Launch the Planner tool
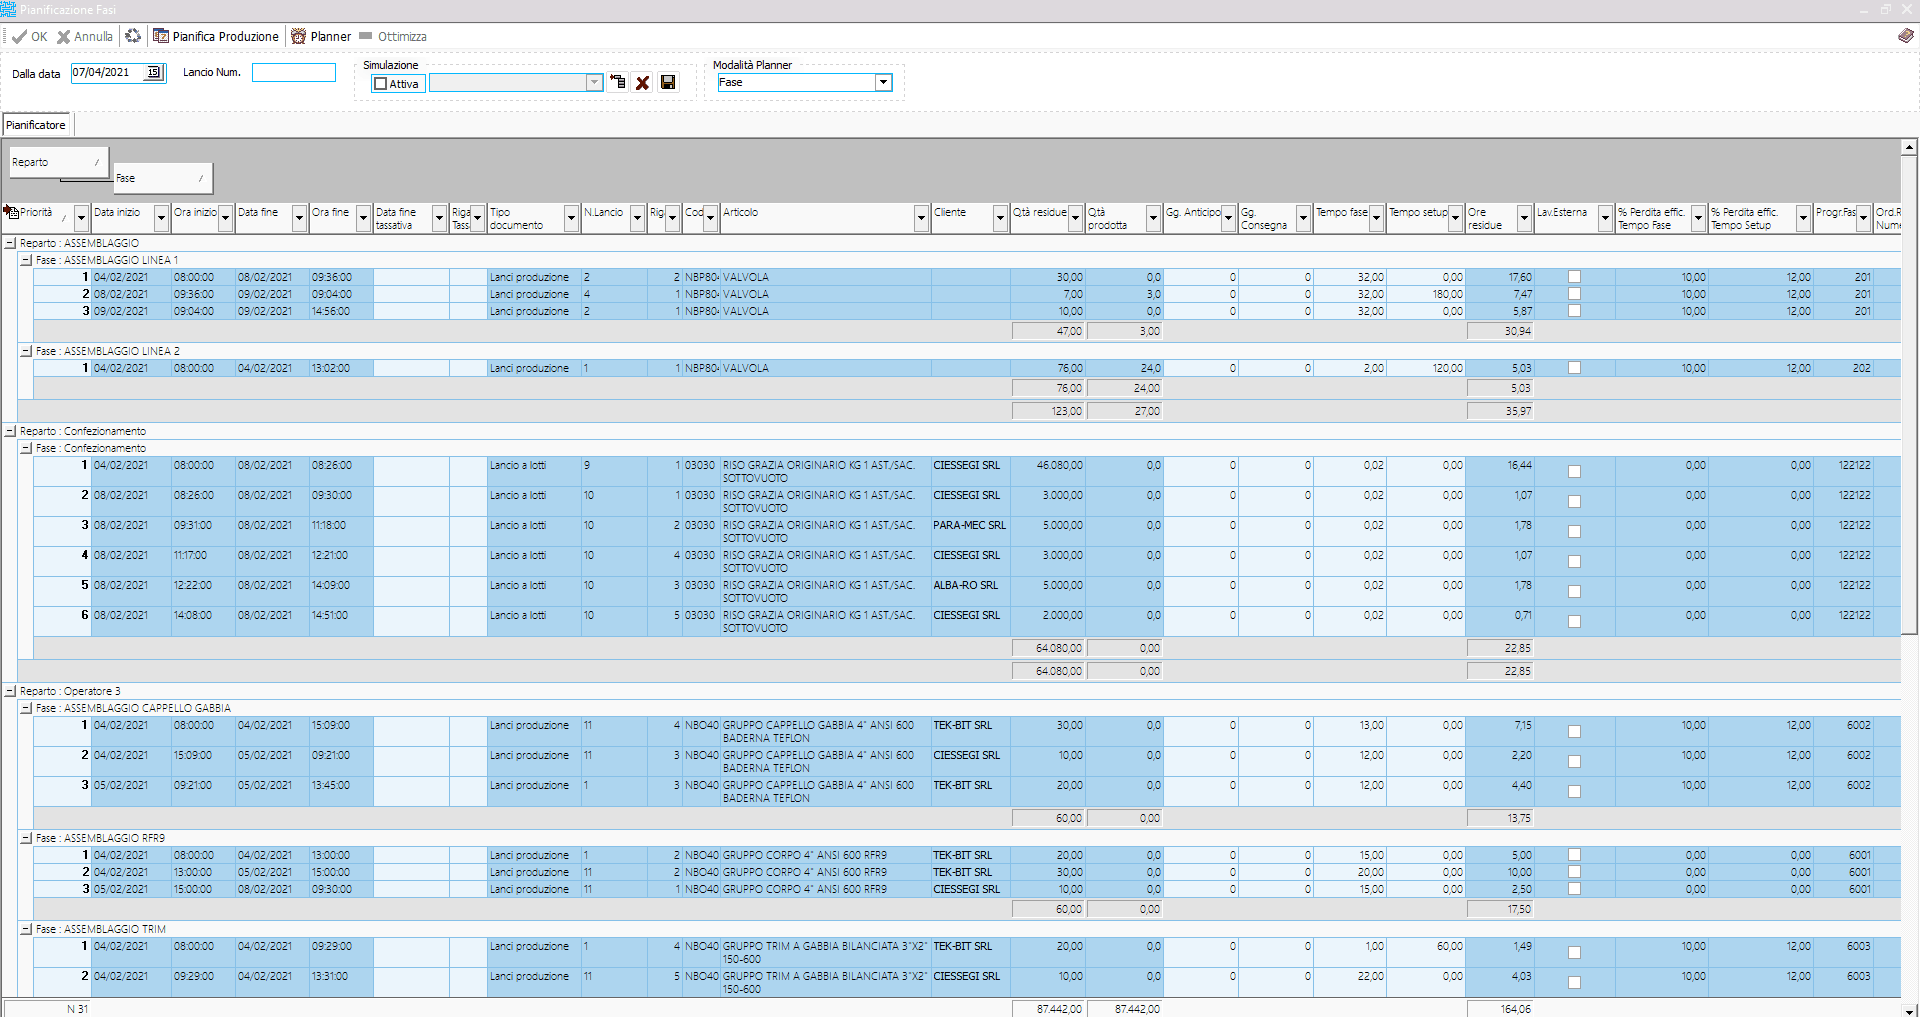 pos(321,37)
